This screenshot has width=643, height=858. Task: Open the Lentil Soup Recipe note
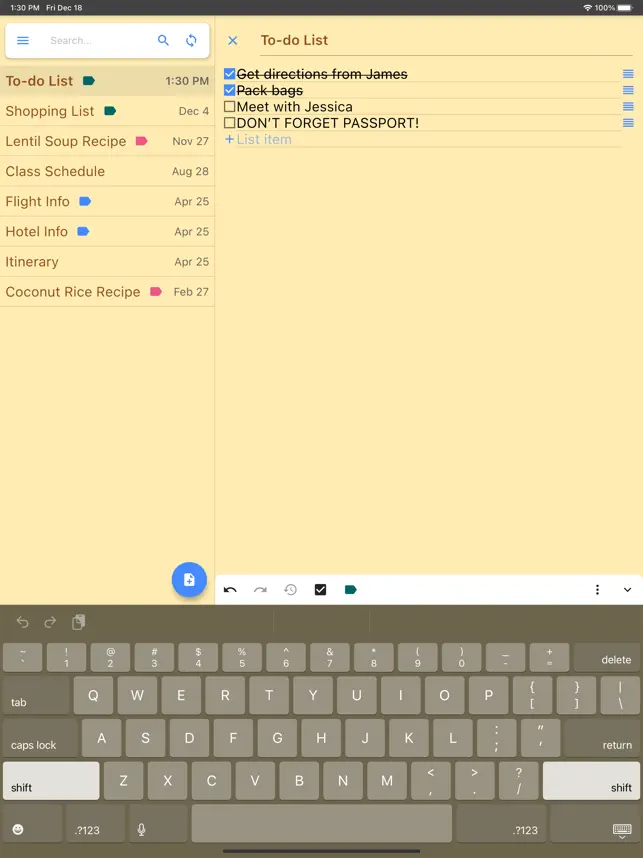click(107, 141)
